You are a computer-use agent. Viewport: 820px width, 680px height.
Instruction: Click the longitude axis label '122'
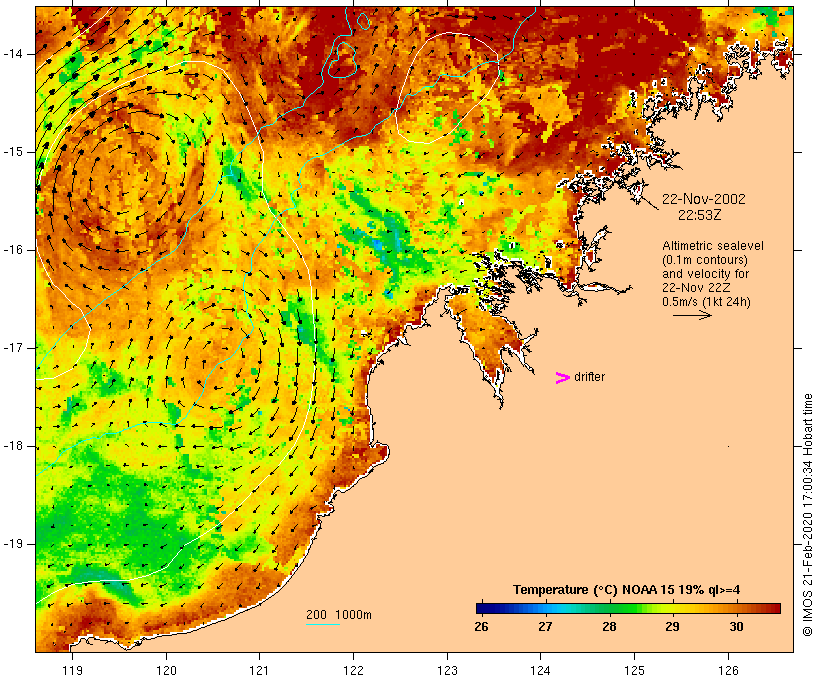354,670
